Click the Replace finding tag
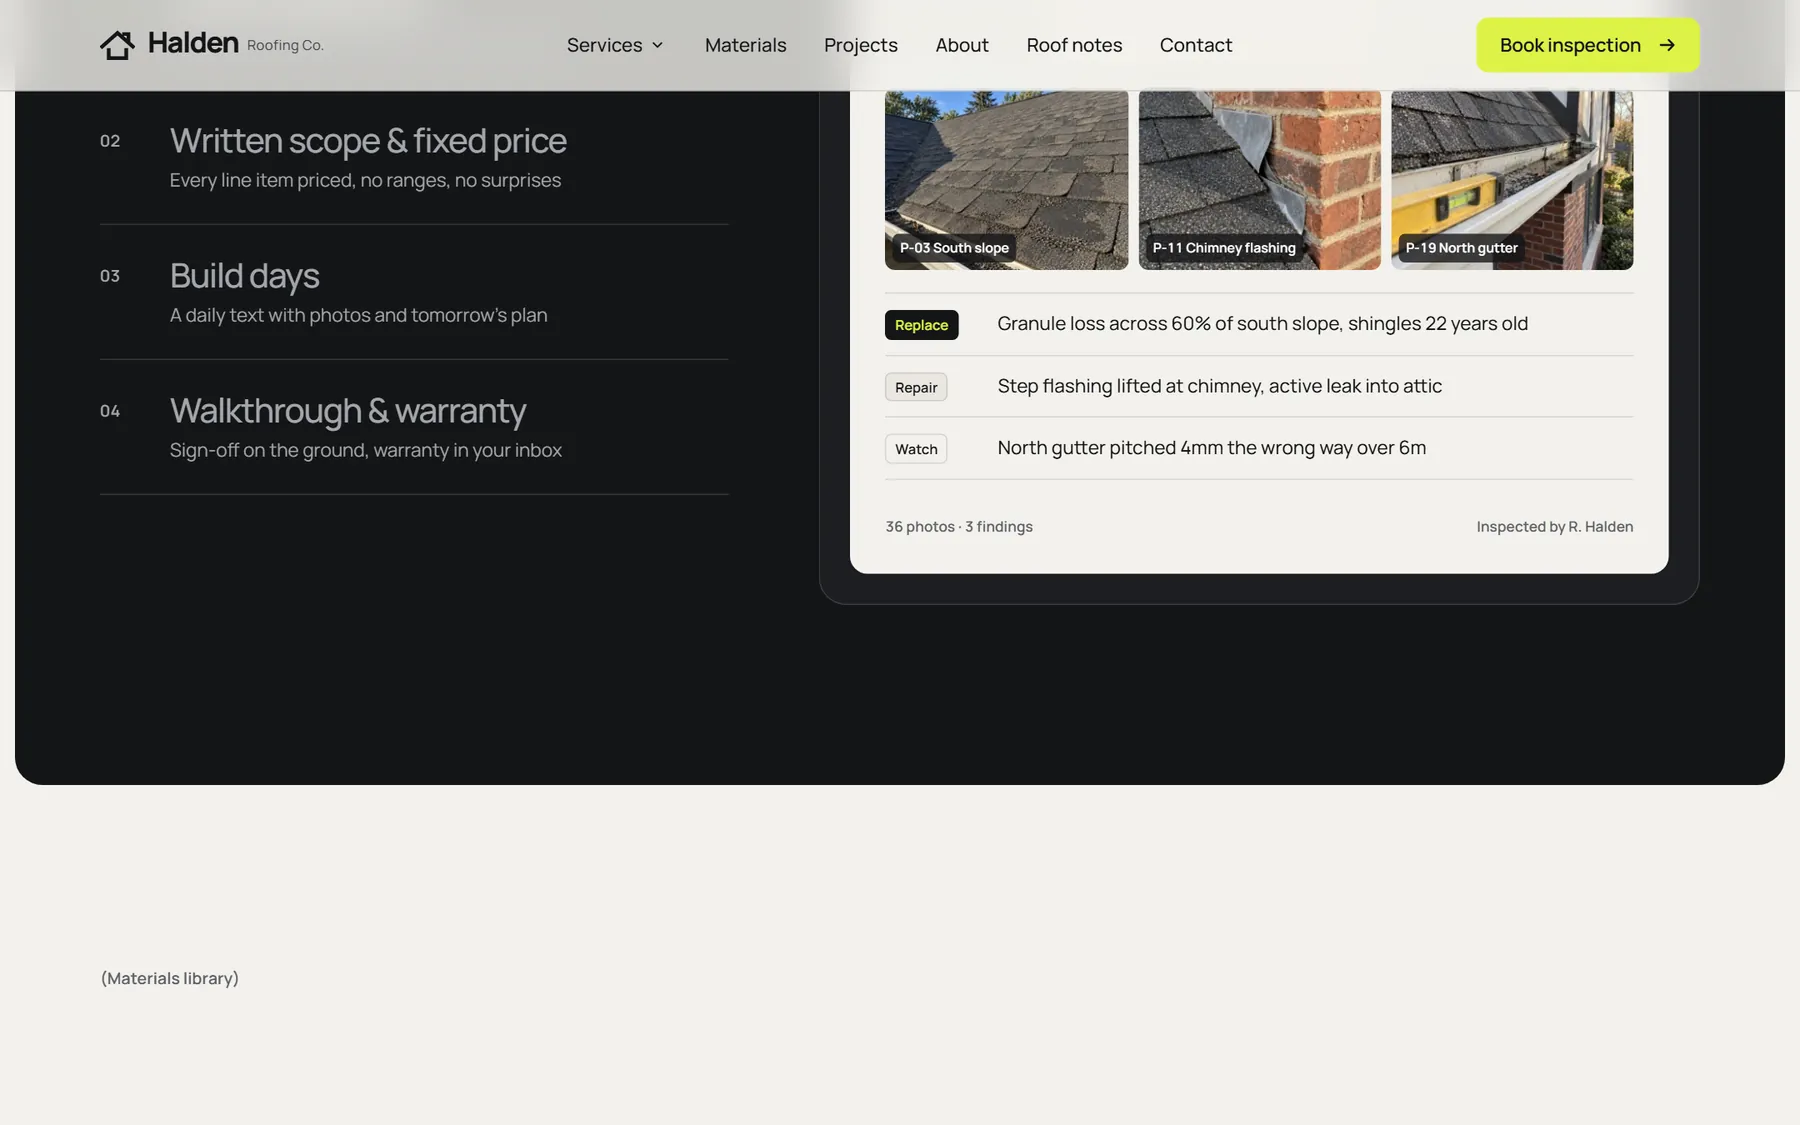 [x=921, y=325]
